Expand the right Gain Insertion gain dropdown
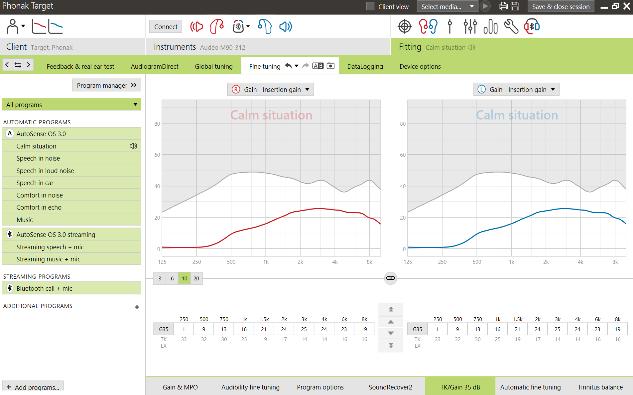Viewport: 633px width, 395px height. [516, 89]
